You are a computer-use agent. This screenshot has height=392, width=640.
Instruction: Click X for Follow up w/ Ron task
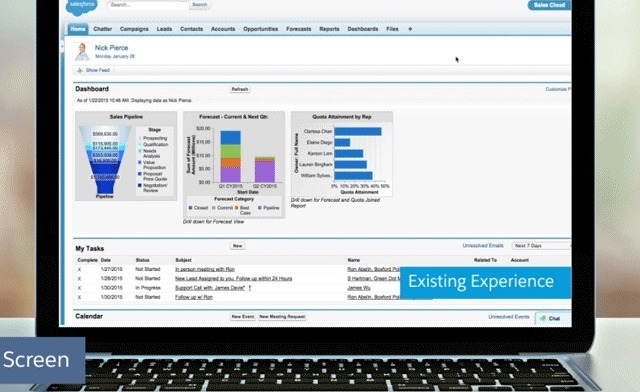[79, 297]
